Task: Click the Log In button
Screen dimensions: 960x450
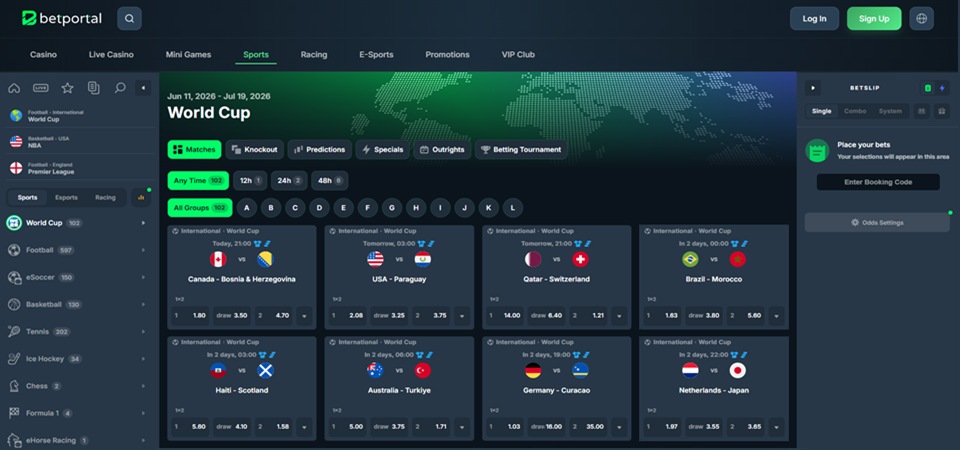Action: click(814, 18)
